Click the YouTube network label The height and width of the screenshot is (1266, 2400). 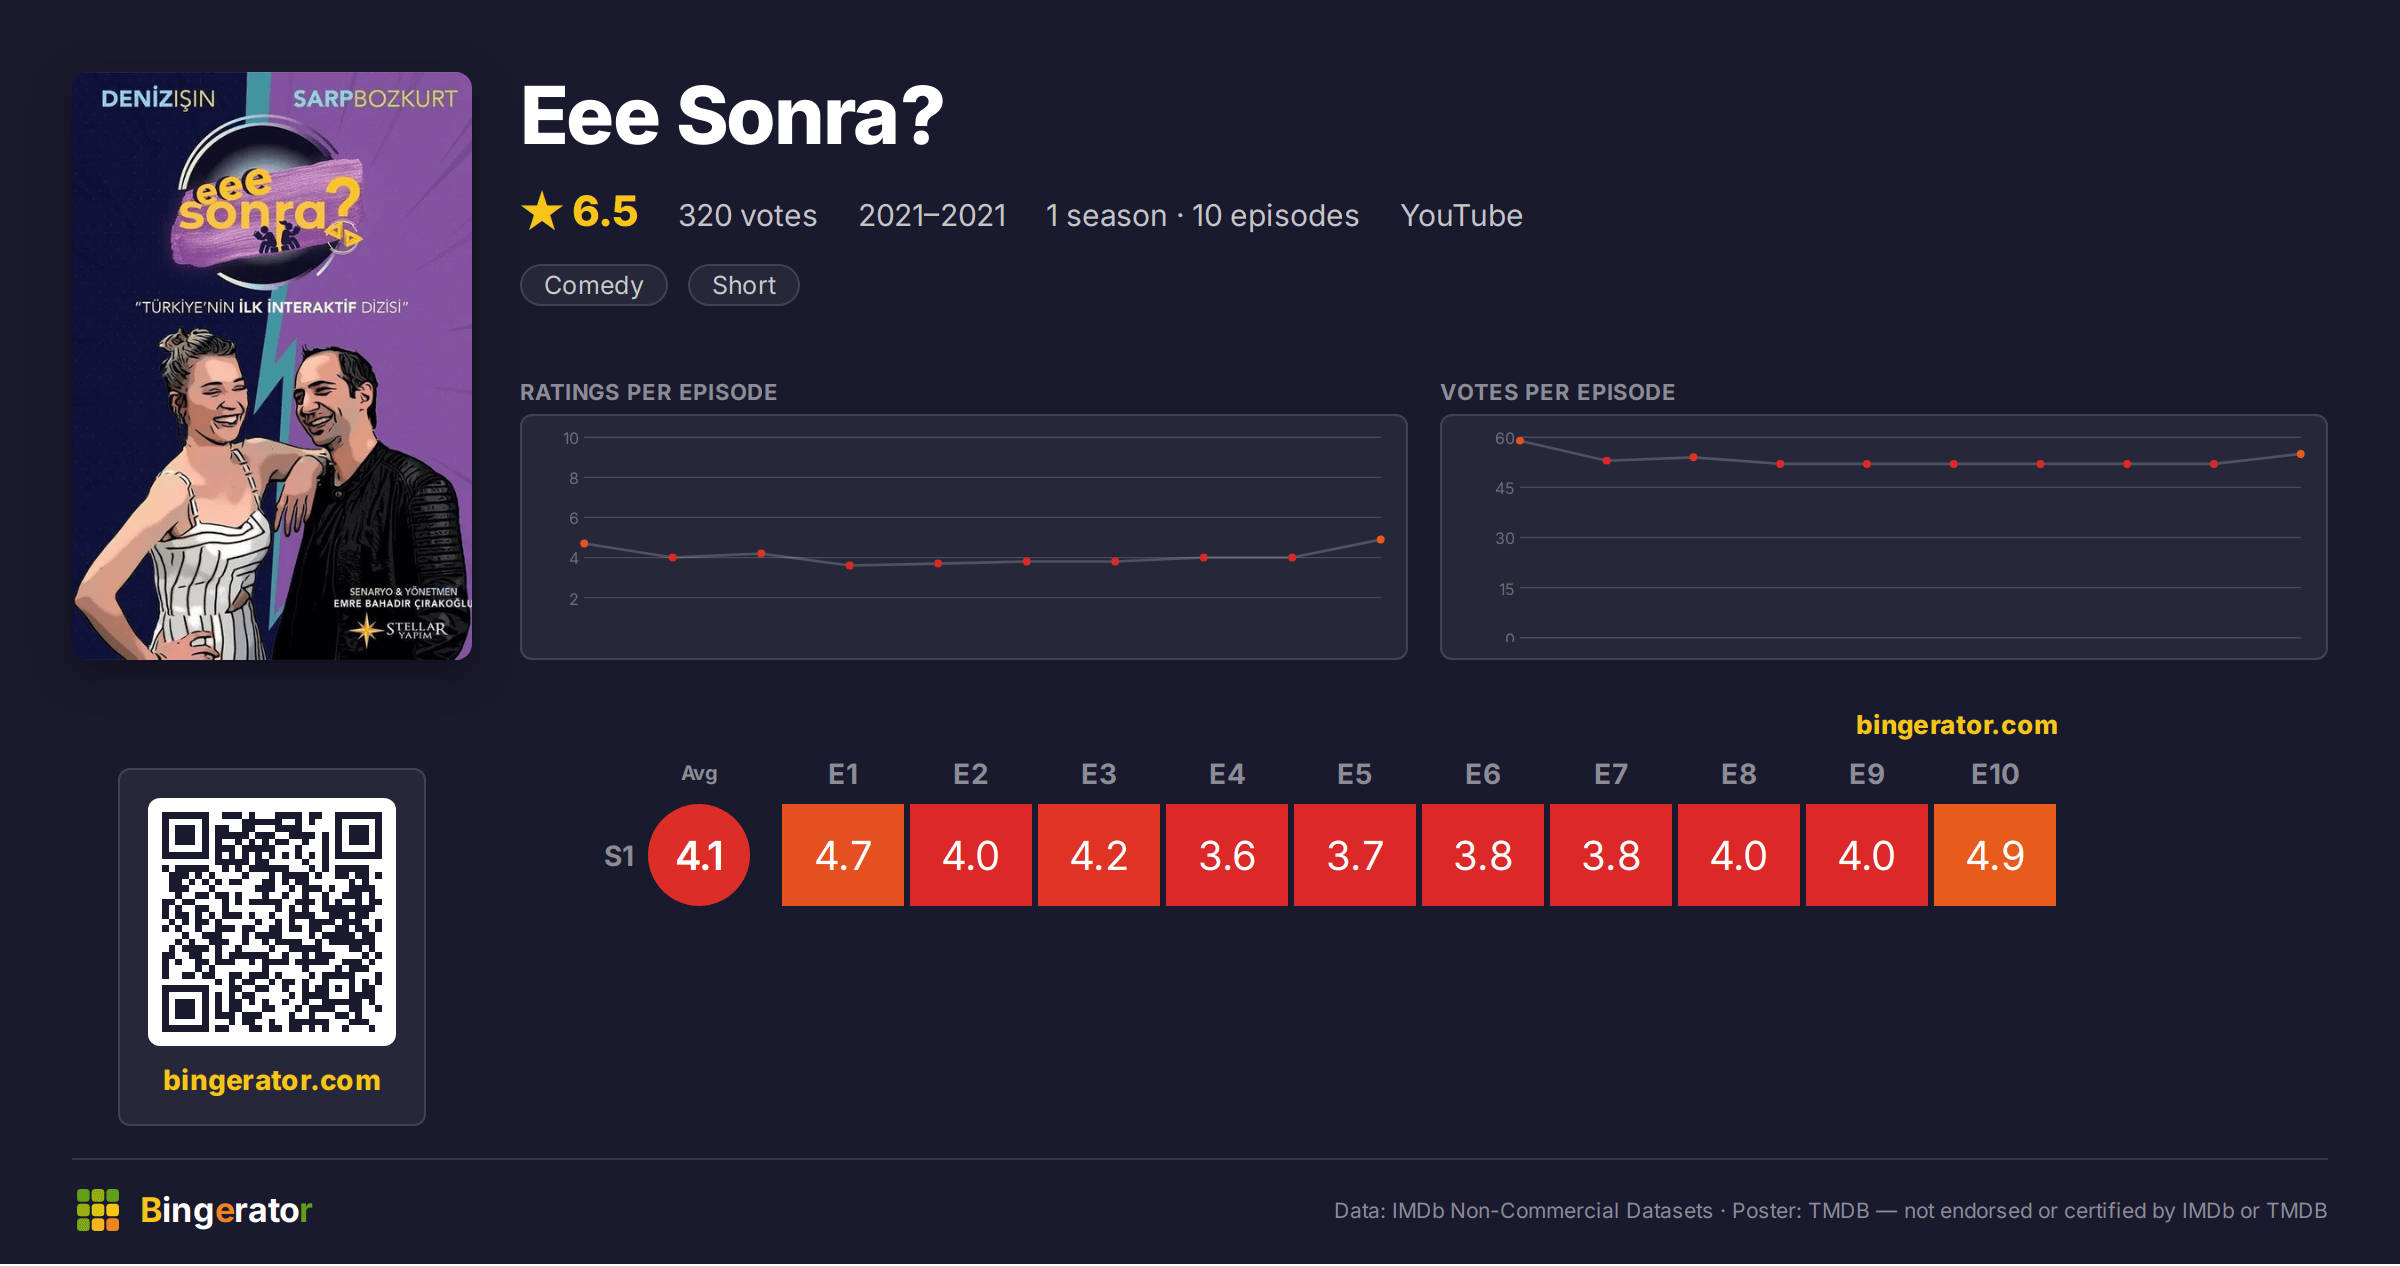coord(1461,215)
